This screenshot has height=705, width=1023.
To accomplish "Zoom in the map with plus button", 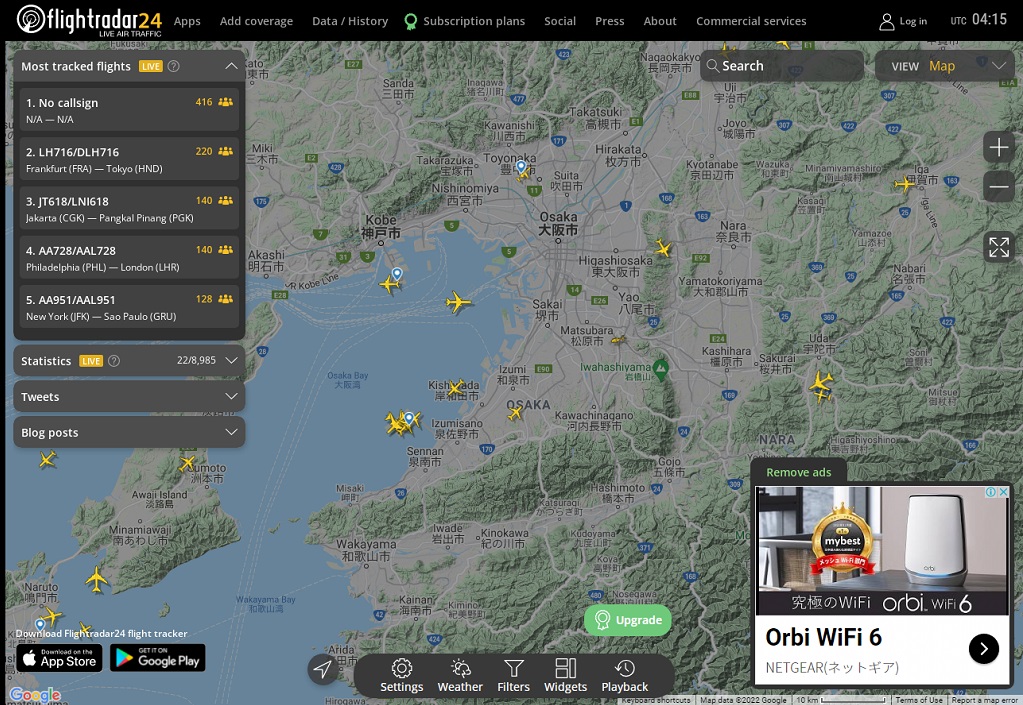I will pyautogui.click(x=998, y=148).
